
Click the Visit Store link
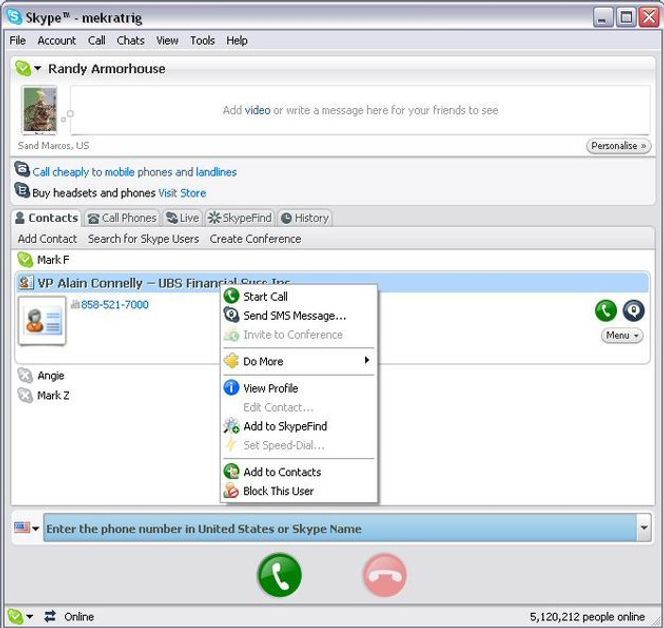click(182, 193)
